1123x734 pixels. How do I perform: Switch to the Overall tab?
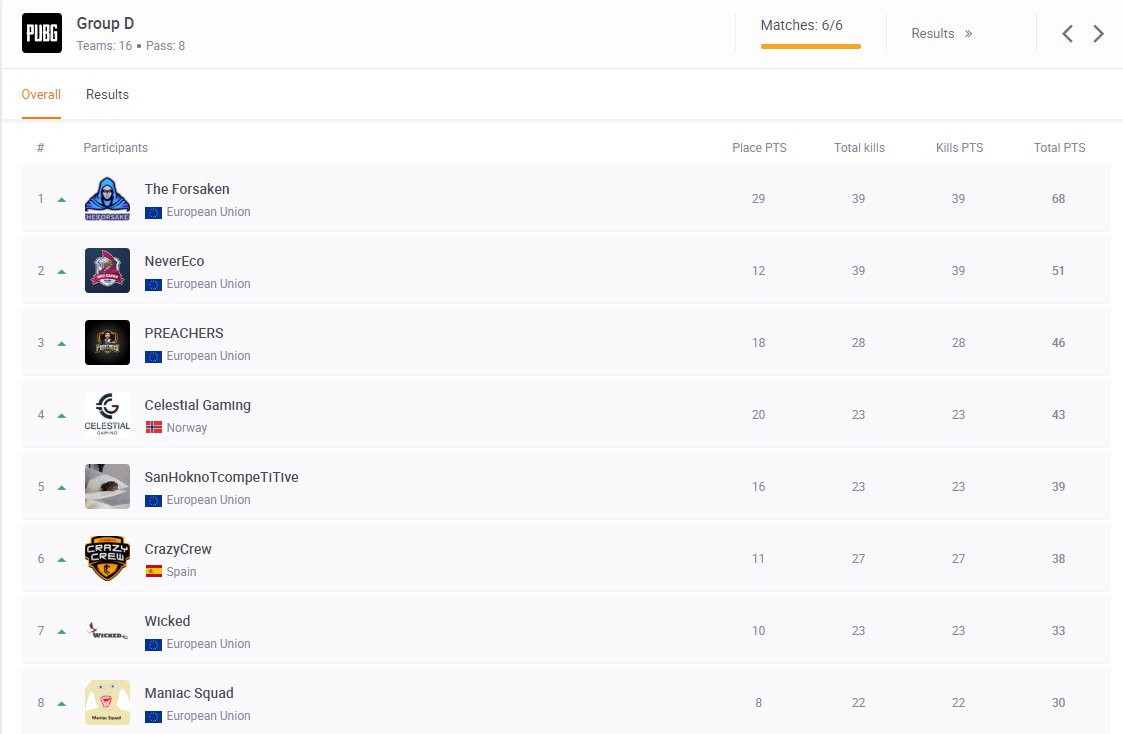(x=41, y=95)
